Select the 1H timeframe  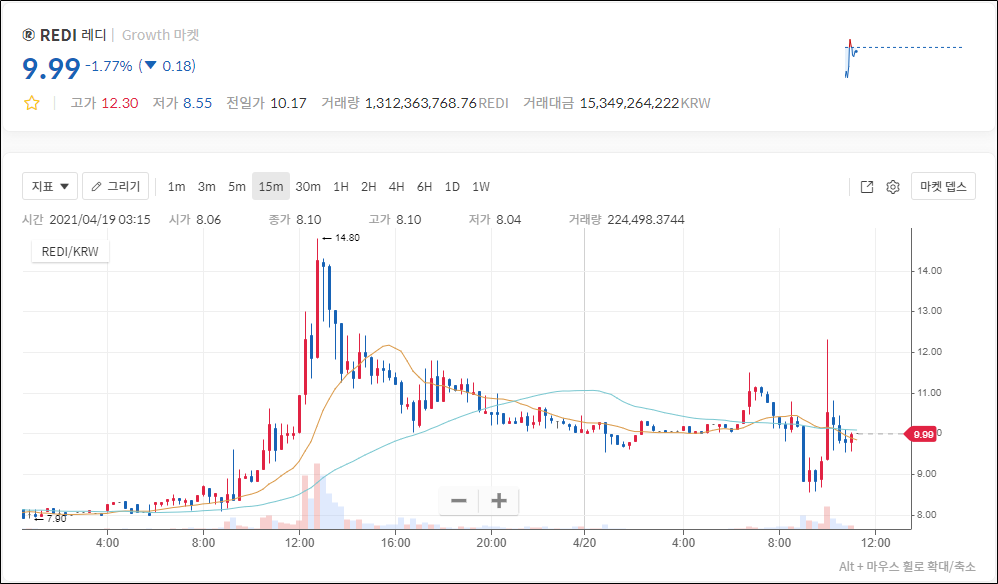point(341,187)
